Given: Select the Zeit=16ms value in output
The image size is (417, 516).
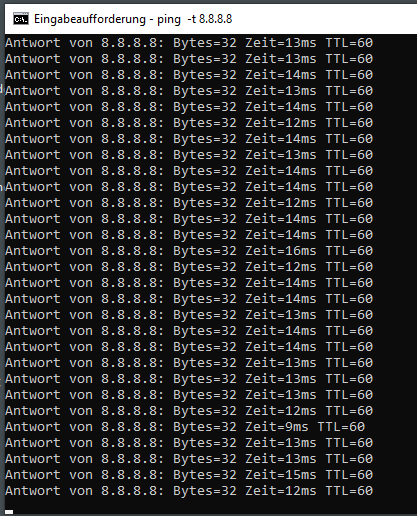Looking at the screenshot, I should click(x=281, y=251).
